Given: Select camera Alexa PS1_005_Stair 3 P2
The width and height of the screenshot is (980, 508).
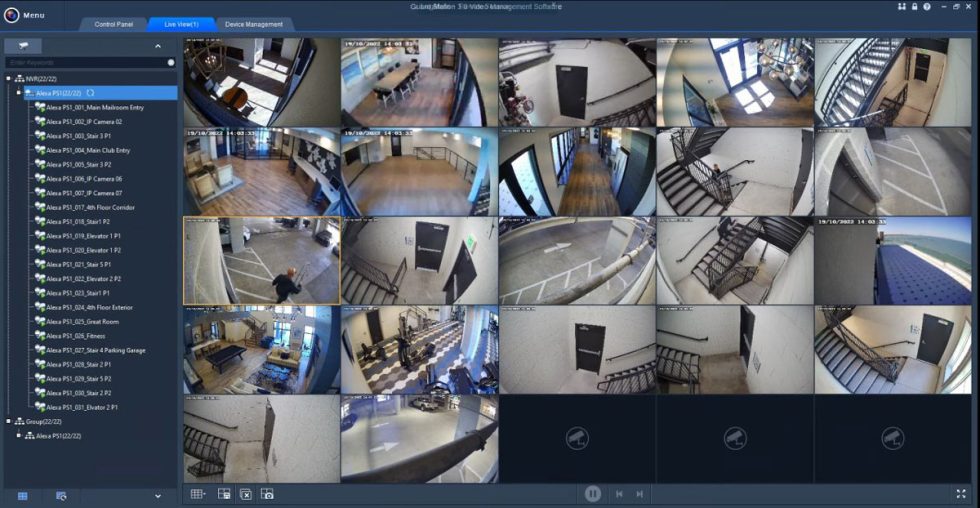Looking at the screenshot, I should coord(79,164).
